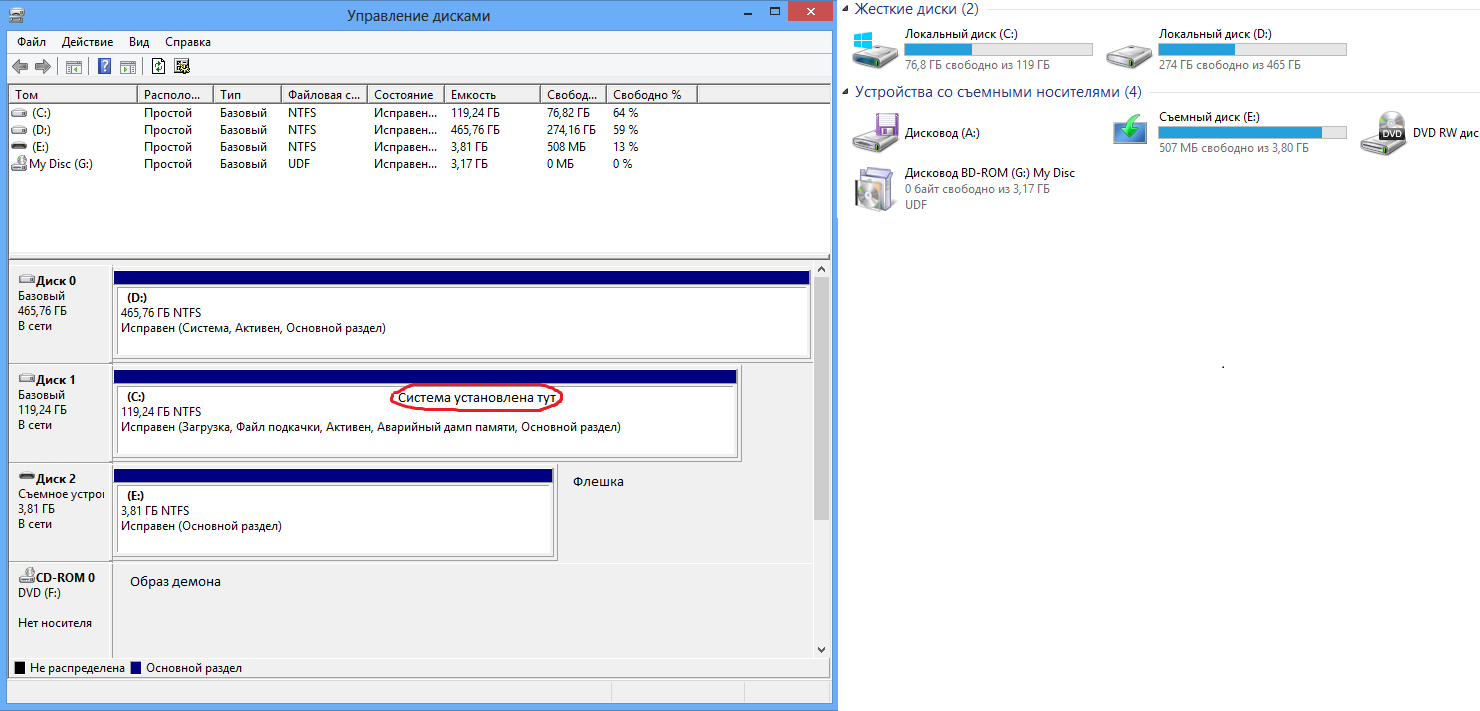Click the Refresh icon with green arrows
1480x711 pixels.
(x=158, y=67)
